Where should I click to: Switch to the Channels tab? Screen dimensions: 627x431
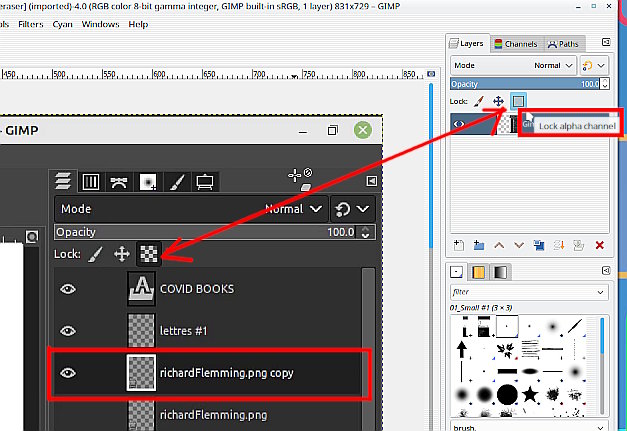point(516,44)
